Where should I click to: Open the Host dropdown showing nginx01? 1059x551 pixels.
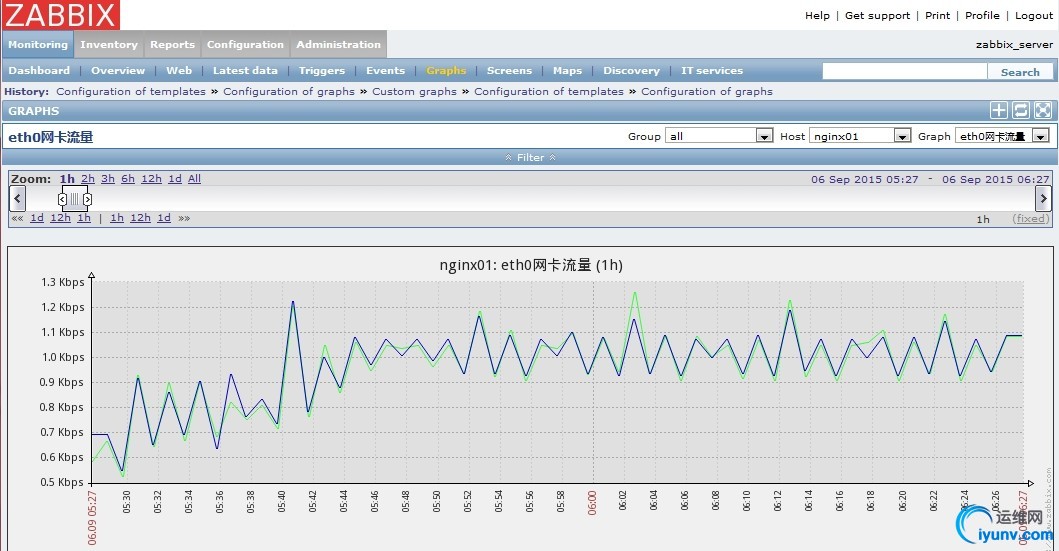click(x=860, y=136)
